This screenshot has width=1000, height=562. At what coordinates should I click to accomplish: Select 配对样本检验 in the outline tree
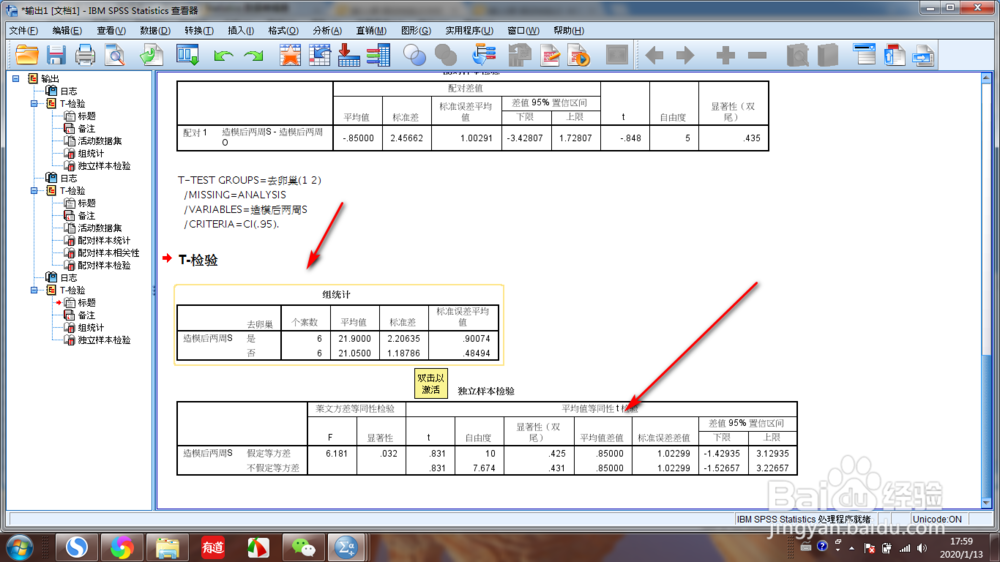coord(104,265)
